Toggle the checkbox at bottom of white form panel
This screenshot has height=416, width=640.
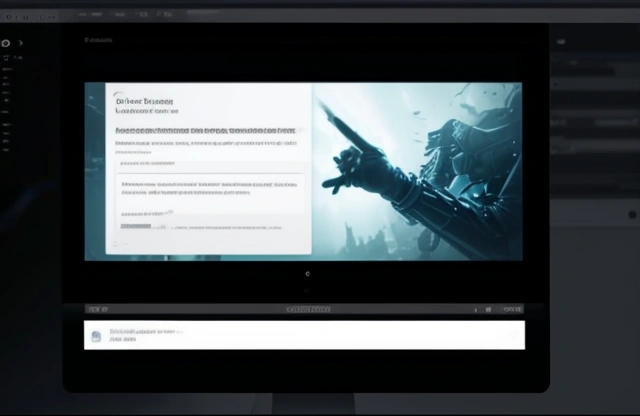tap(116, 244)
